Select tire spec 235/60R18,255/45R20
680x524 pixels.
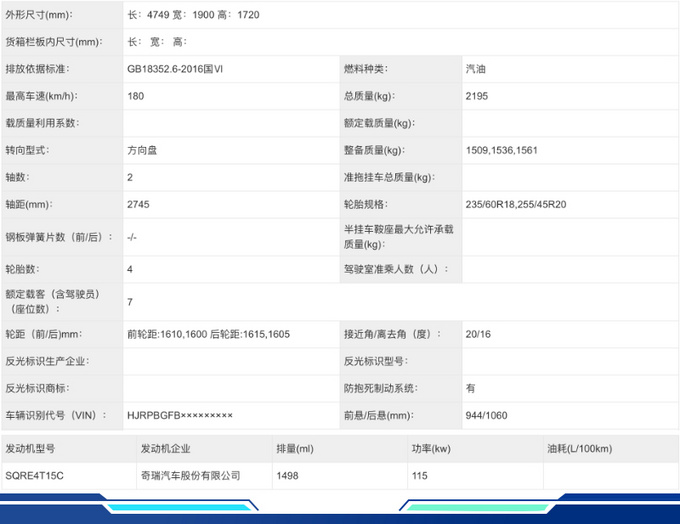516,204
